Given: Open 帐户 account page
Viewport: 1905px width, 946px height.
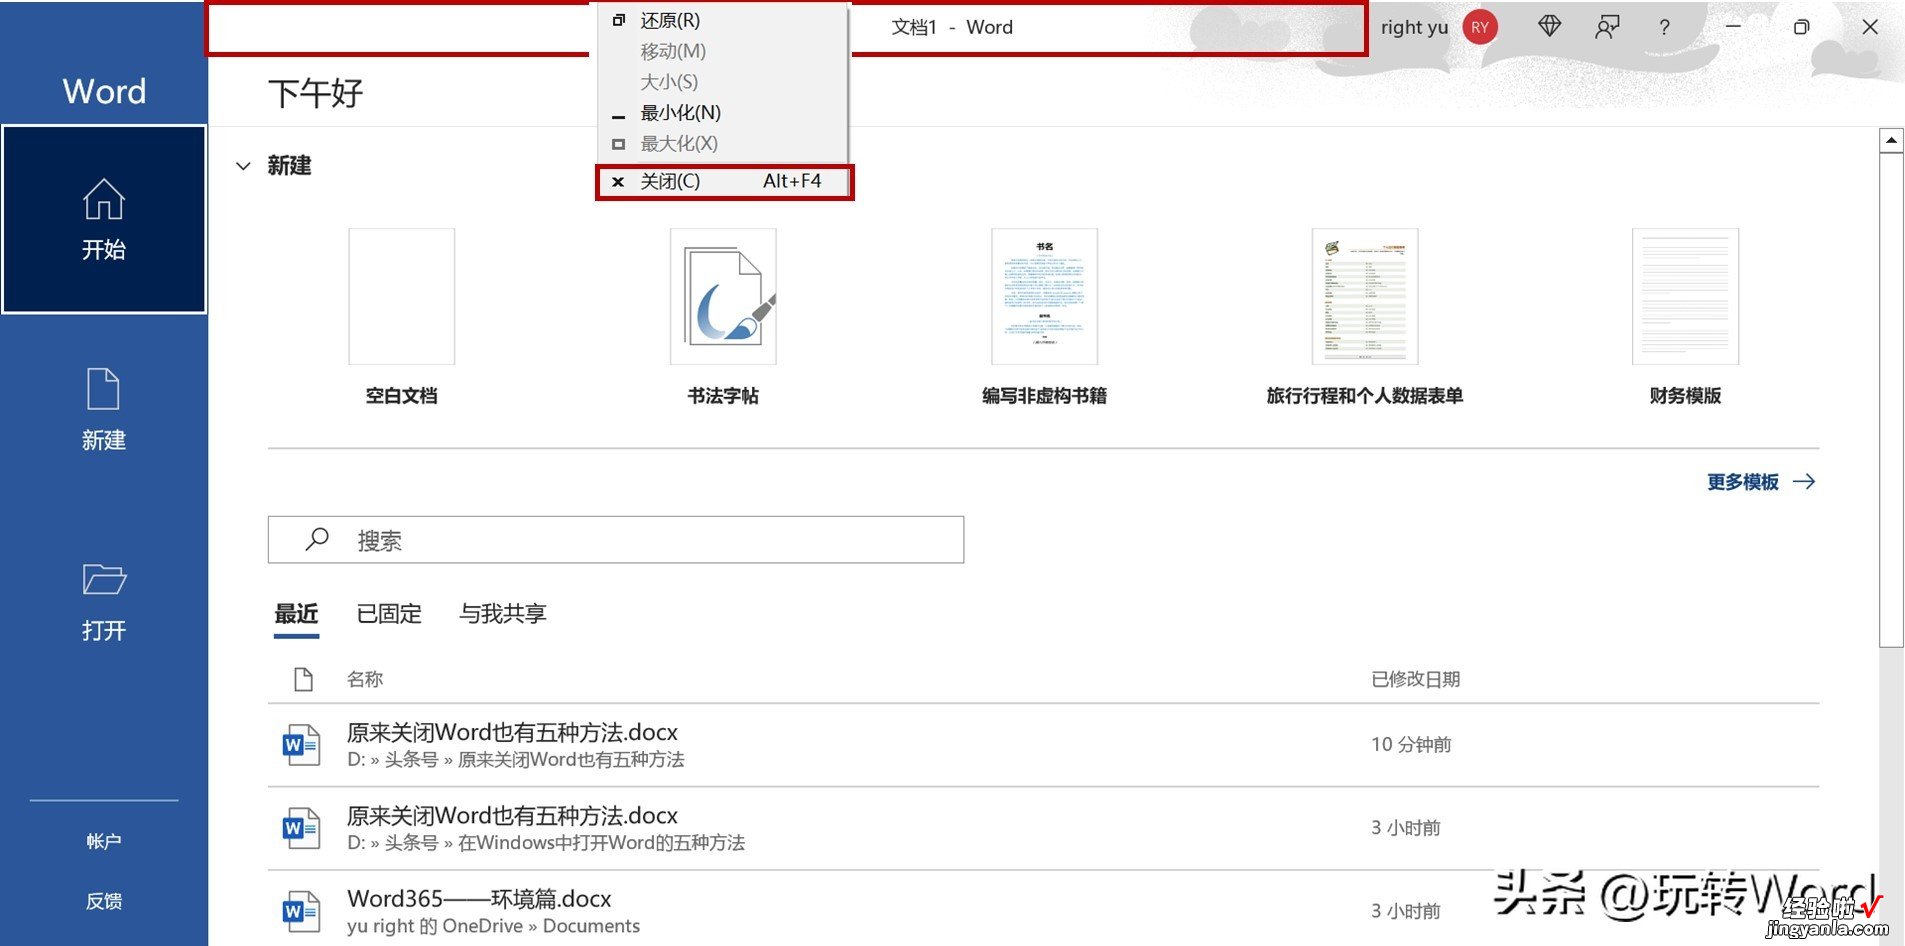Looking at the screenshot, I should (104, 841).
